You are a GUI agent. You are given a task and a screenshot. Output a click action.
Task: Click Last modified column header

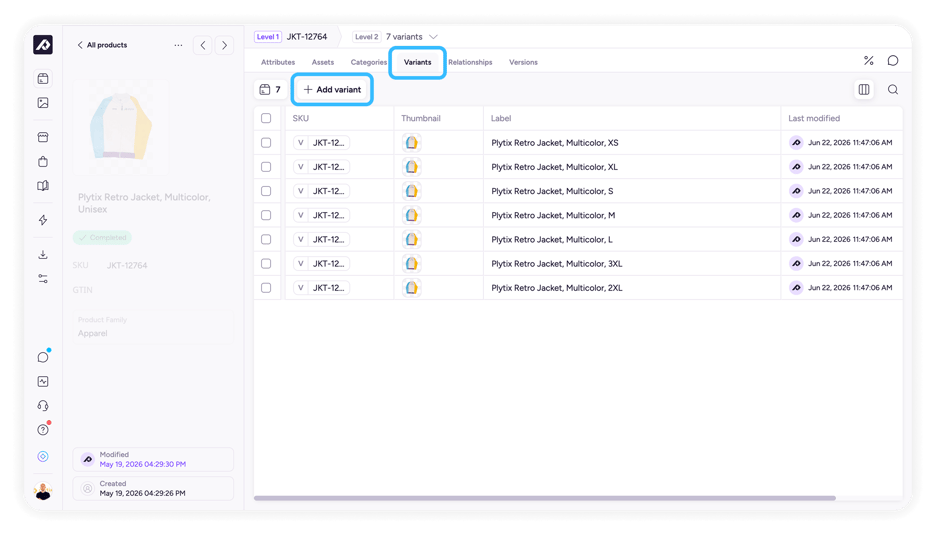click(x=814, y=118)
